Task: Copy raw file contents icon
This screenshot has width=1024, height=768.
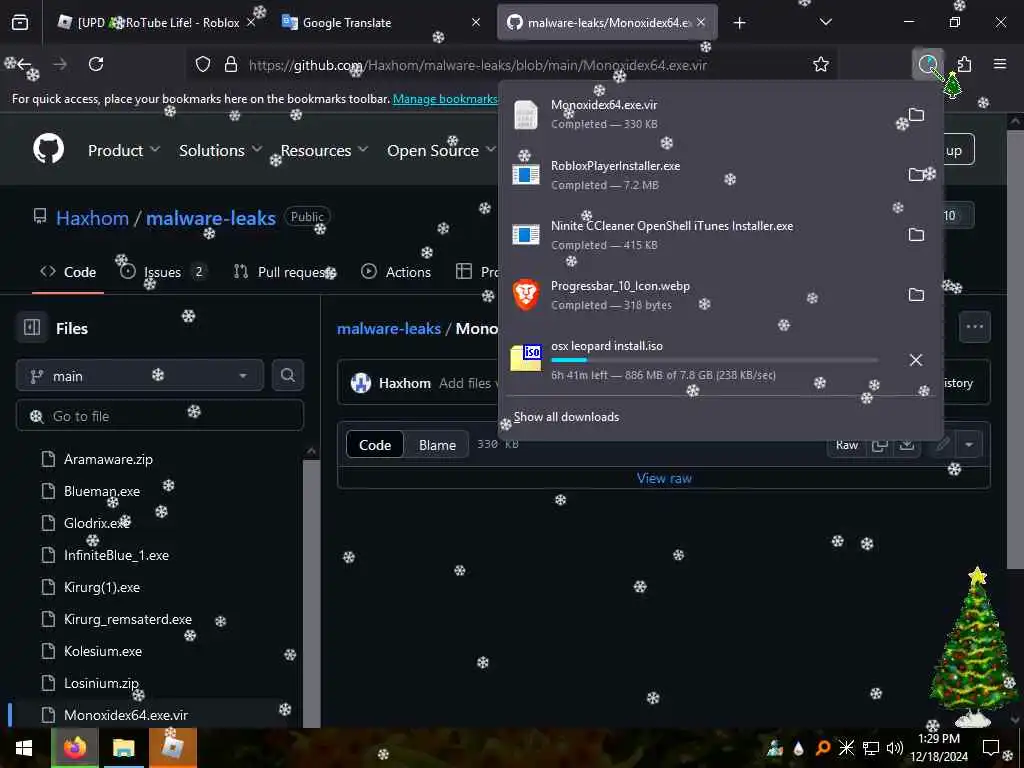Action: [880, 445]
